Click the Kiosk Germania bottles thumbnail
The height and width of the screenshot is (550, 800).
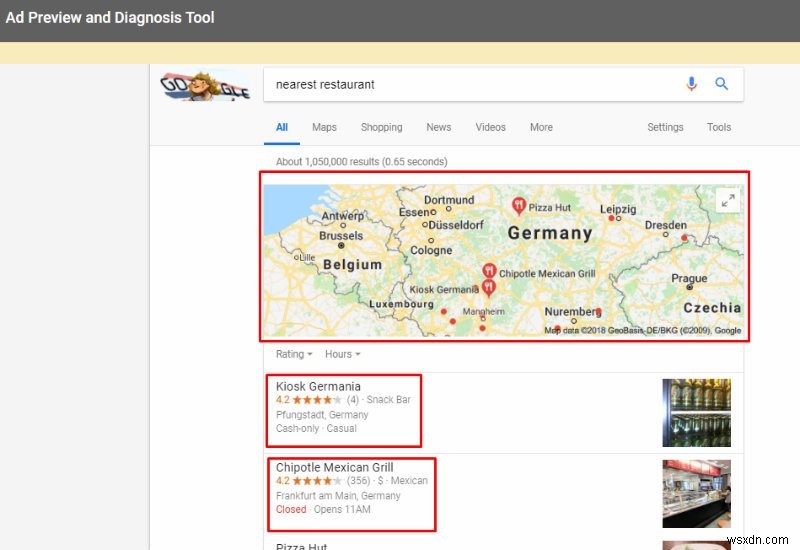[x=696, y=413]
